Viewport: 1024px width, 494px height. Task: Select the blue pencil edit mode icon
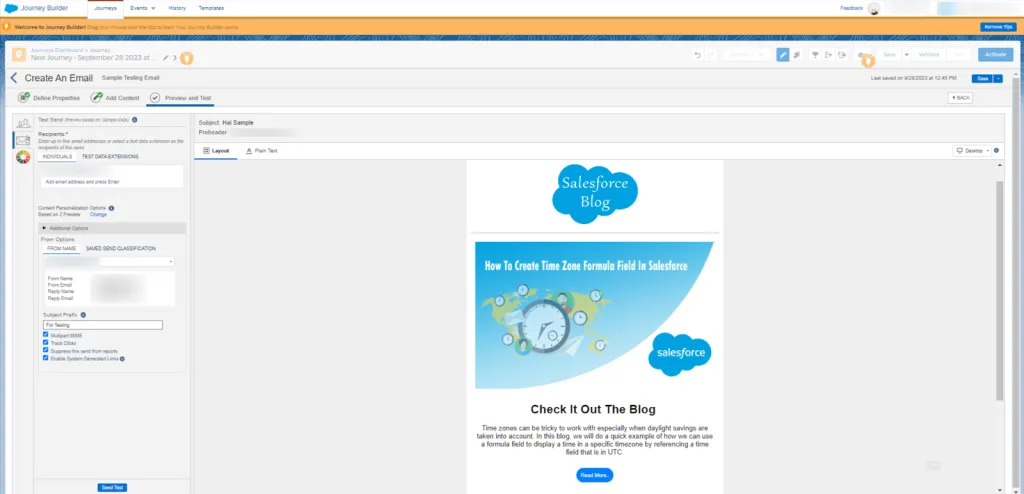782,55
